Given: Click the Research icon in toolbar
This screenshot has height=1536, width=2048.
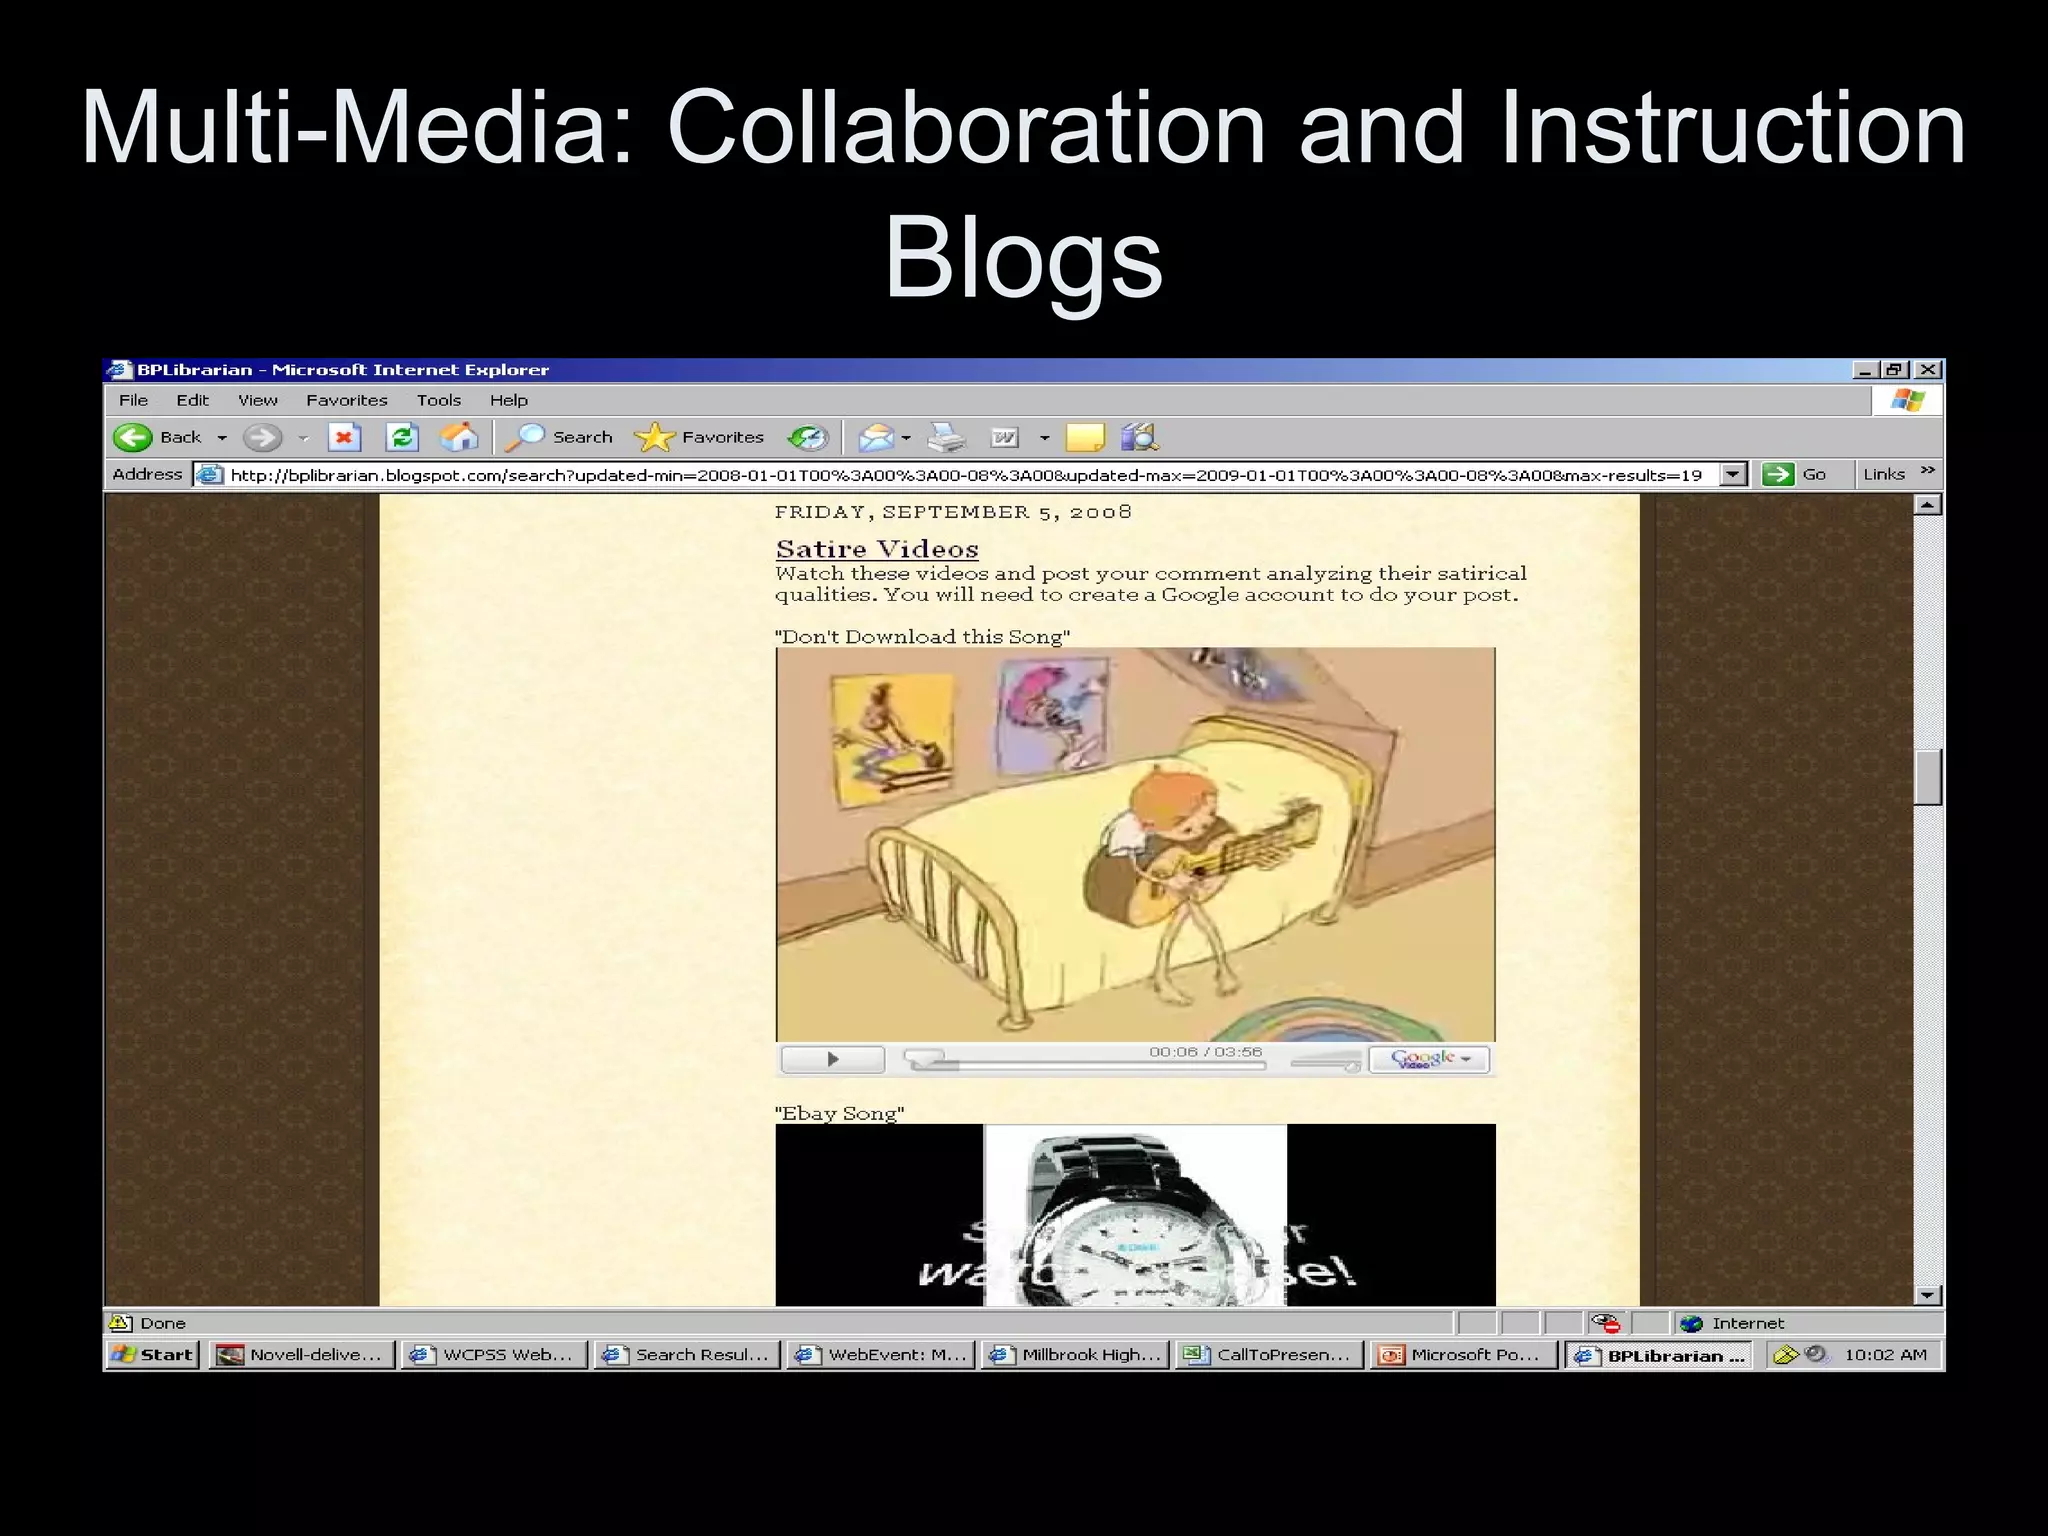Looking at the screenshot, I should (1139, 437).
